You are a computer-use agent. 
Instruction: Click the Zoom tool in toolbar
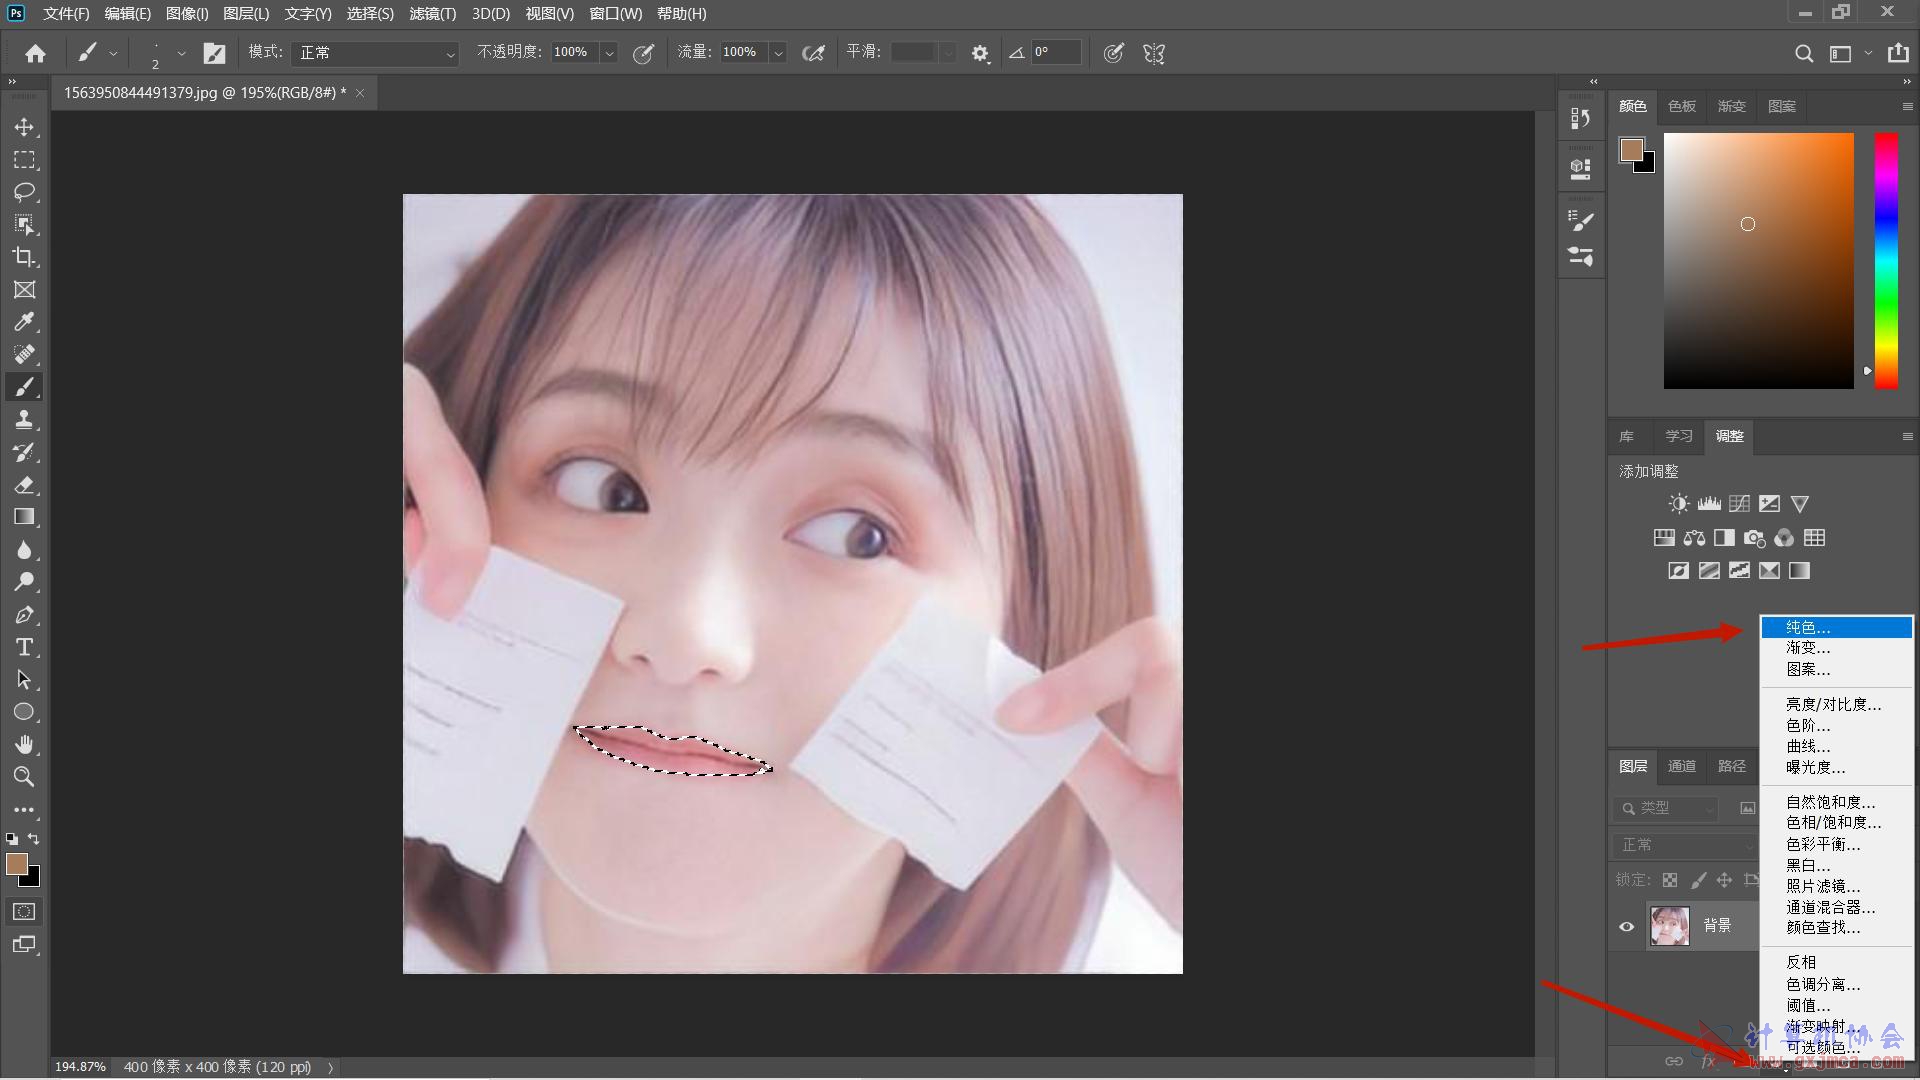click(x=24, y=776)
